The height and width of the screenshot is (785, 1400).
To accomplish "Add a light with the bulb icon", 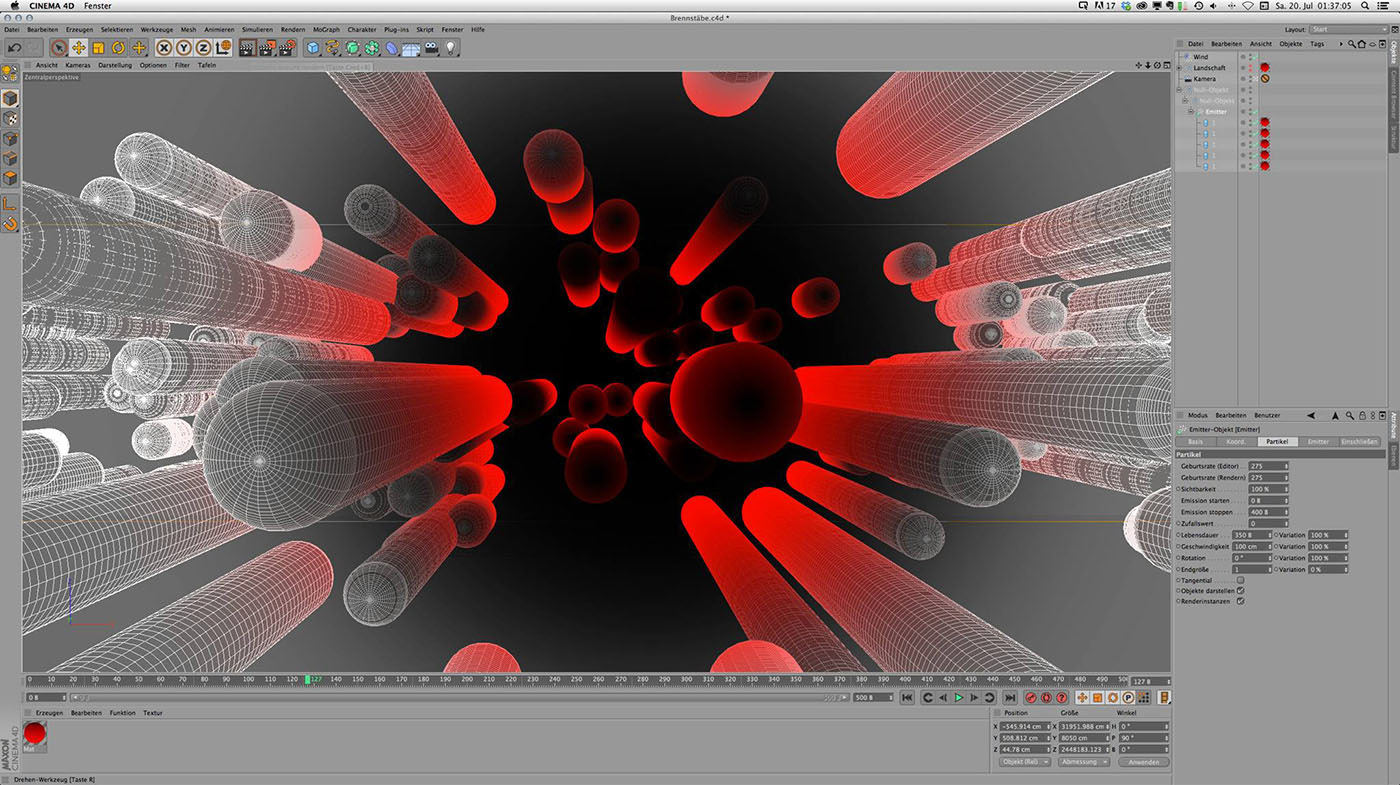I will (451, 47).
